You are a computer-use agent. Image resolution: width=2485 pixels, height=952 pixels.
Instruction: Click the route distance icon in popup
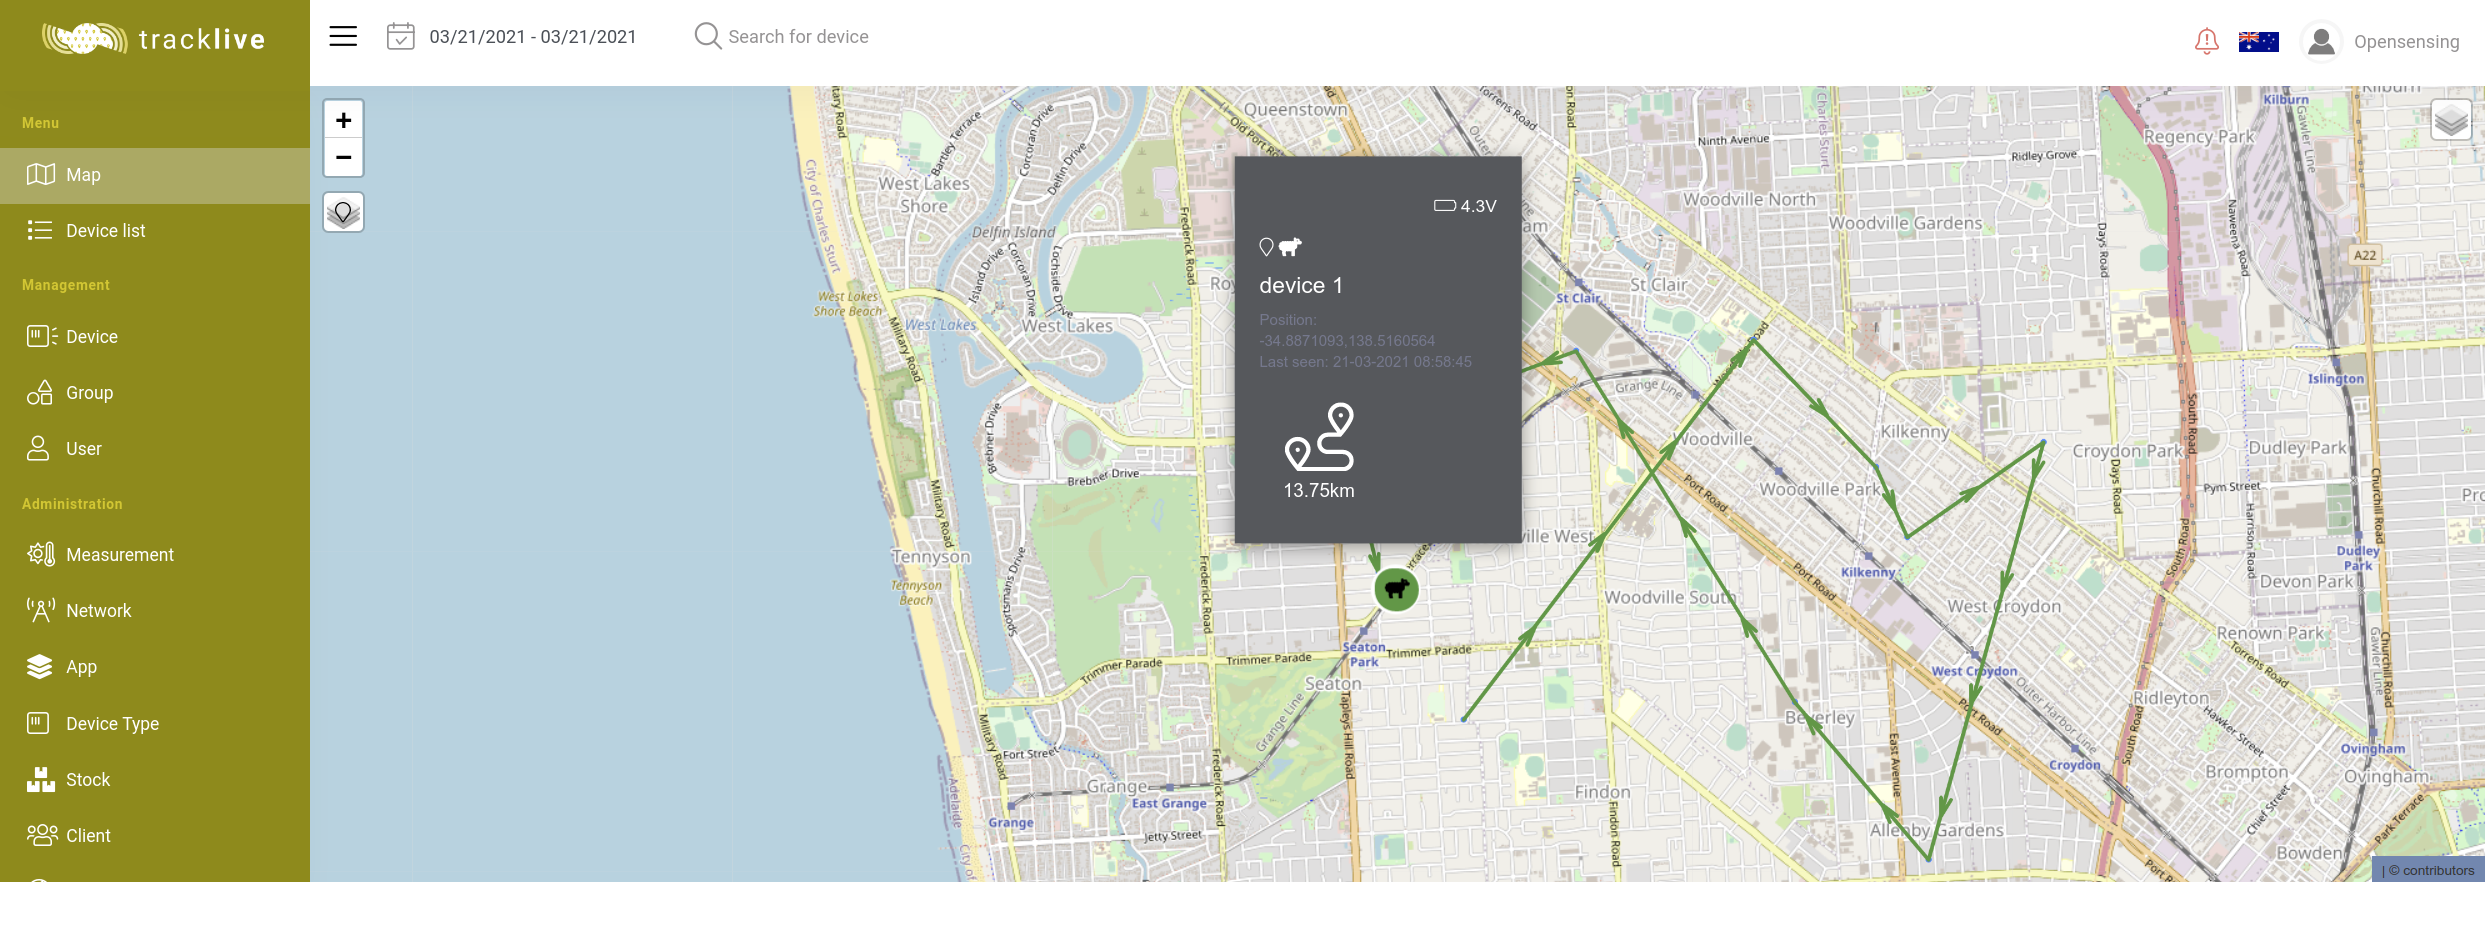[x=1319, y=438]
